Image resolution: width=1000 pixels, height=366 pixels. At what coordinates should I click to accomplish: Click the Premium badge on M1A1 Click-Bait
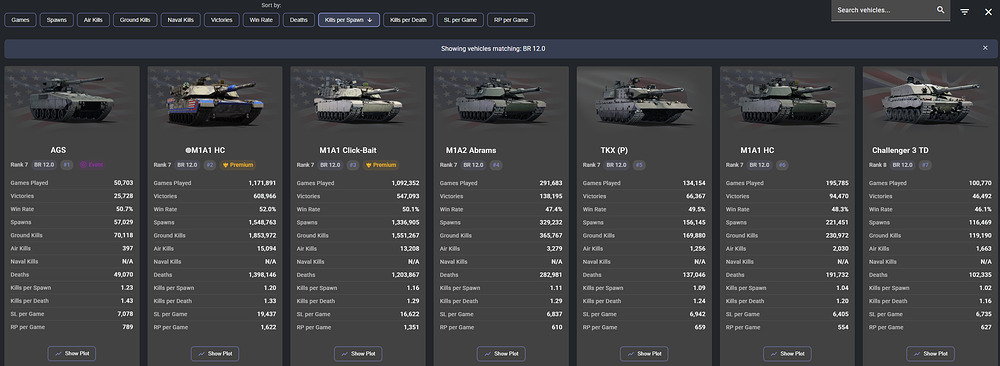pyautogui.click(x=381, y=165)
